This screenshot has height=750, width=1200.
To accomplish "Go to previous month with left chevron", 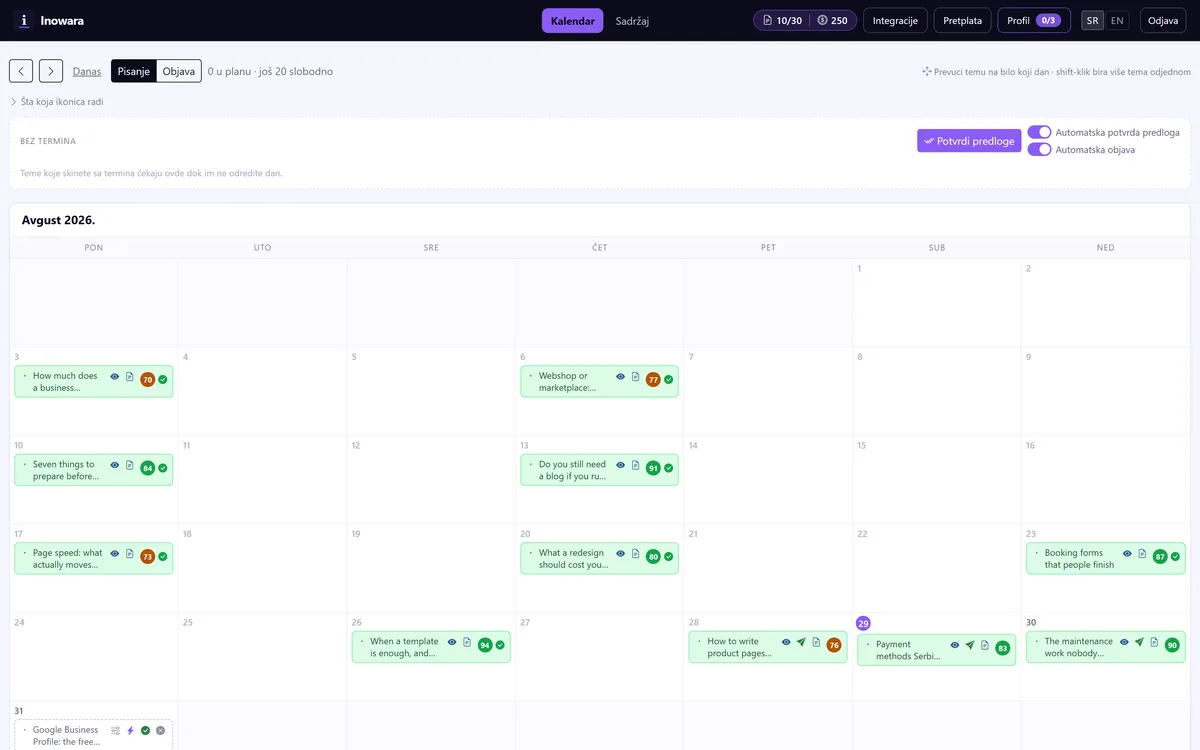I will pos(21,71).
